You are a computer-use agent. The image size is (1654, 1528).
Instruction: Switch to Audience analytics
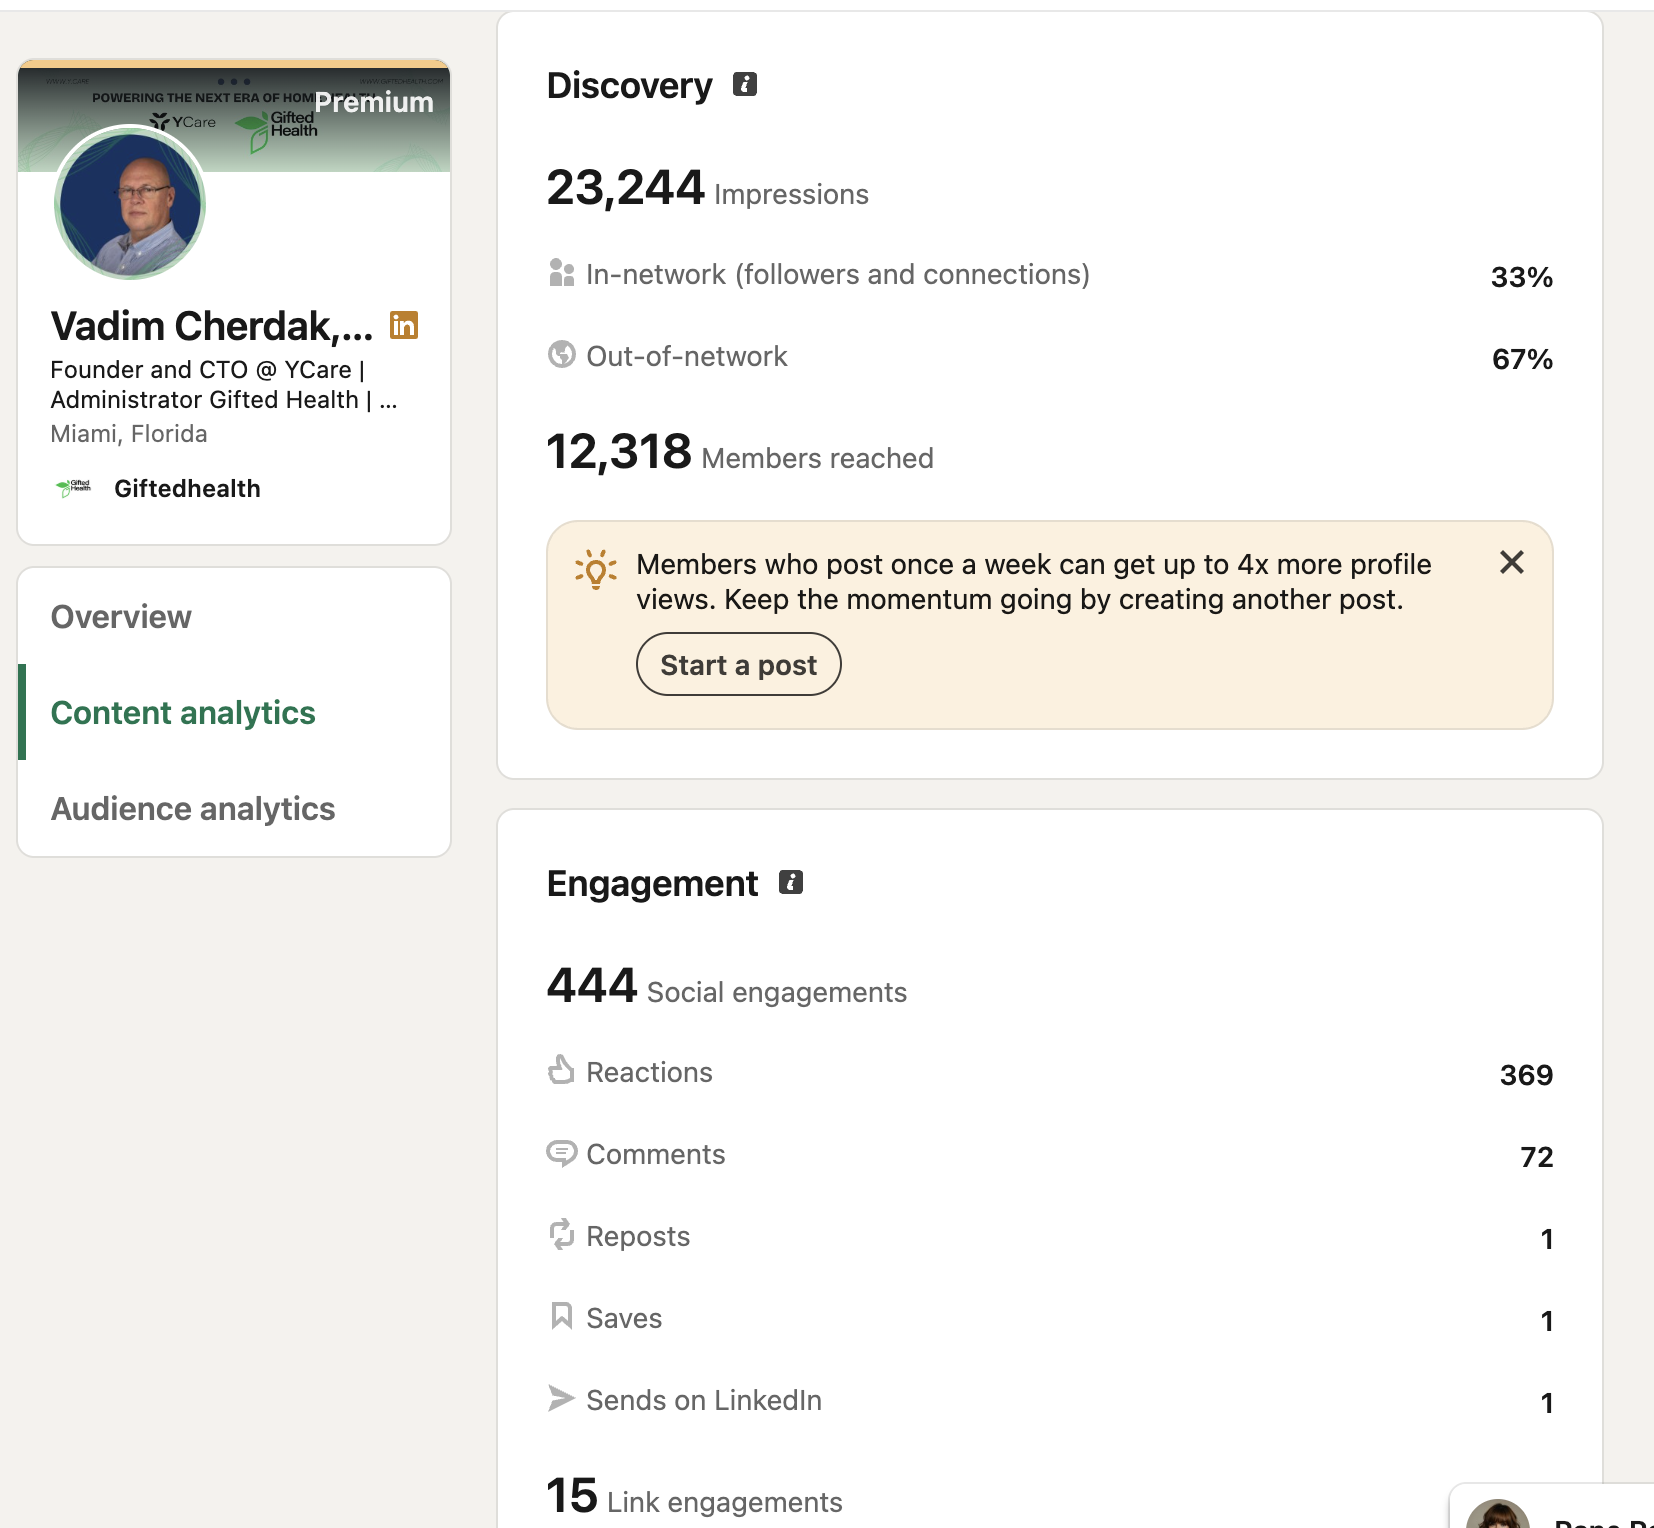click(x=193, y=809)
